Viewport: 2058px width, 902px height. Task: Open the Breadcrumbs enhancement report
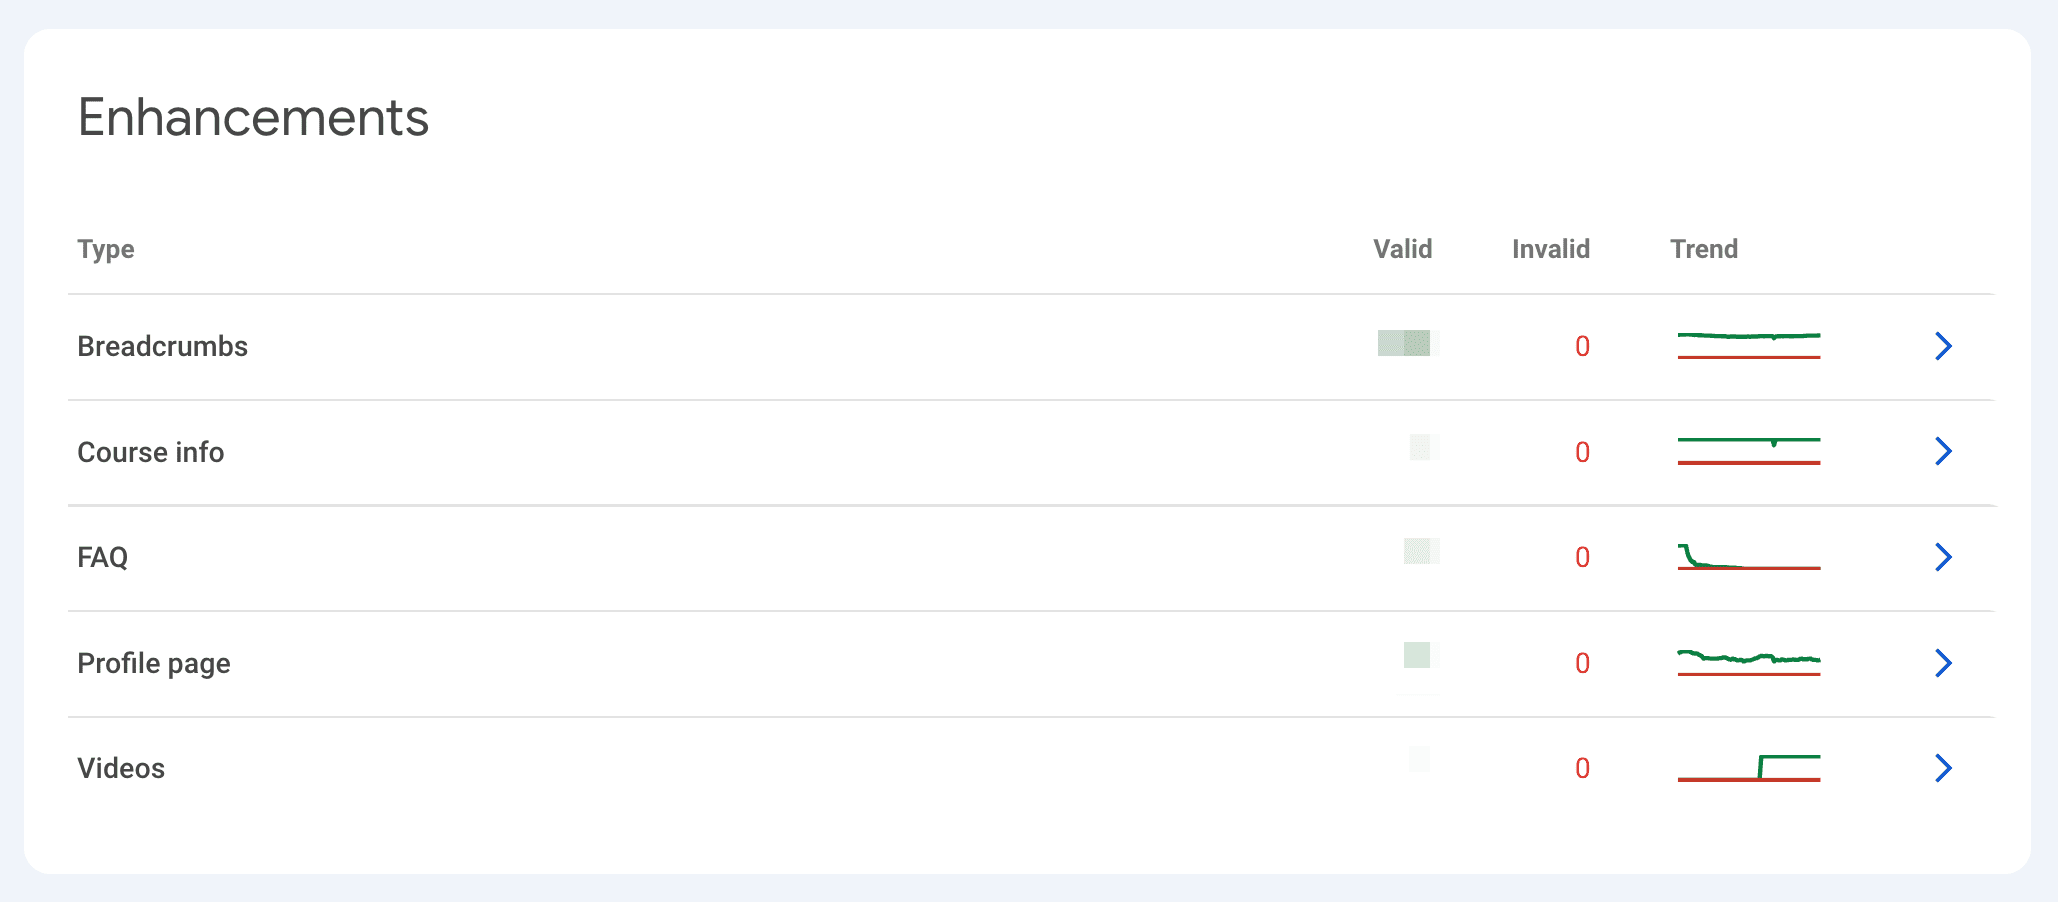pos(163,346)
